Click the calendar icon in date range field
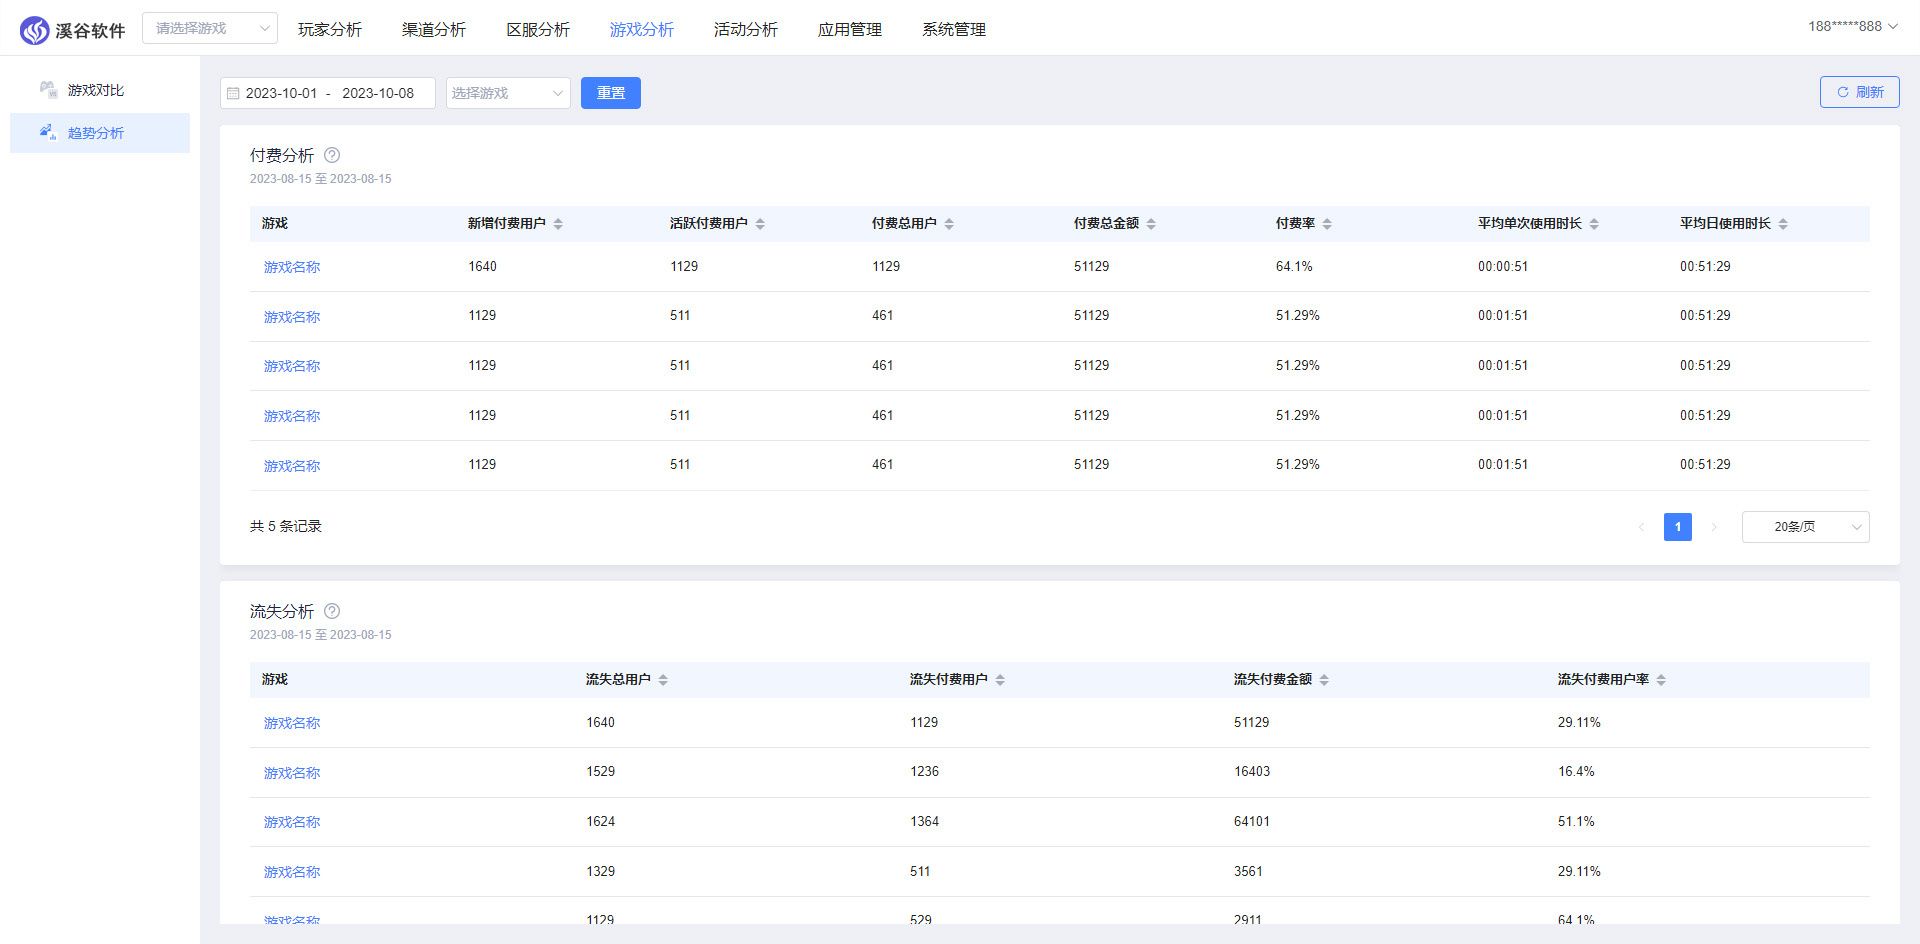1920x944 pixels. (233, 93)
